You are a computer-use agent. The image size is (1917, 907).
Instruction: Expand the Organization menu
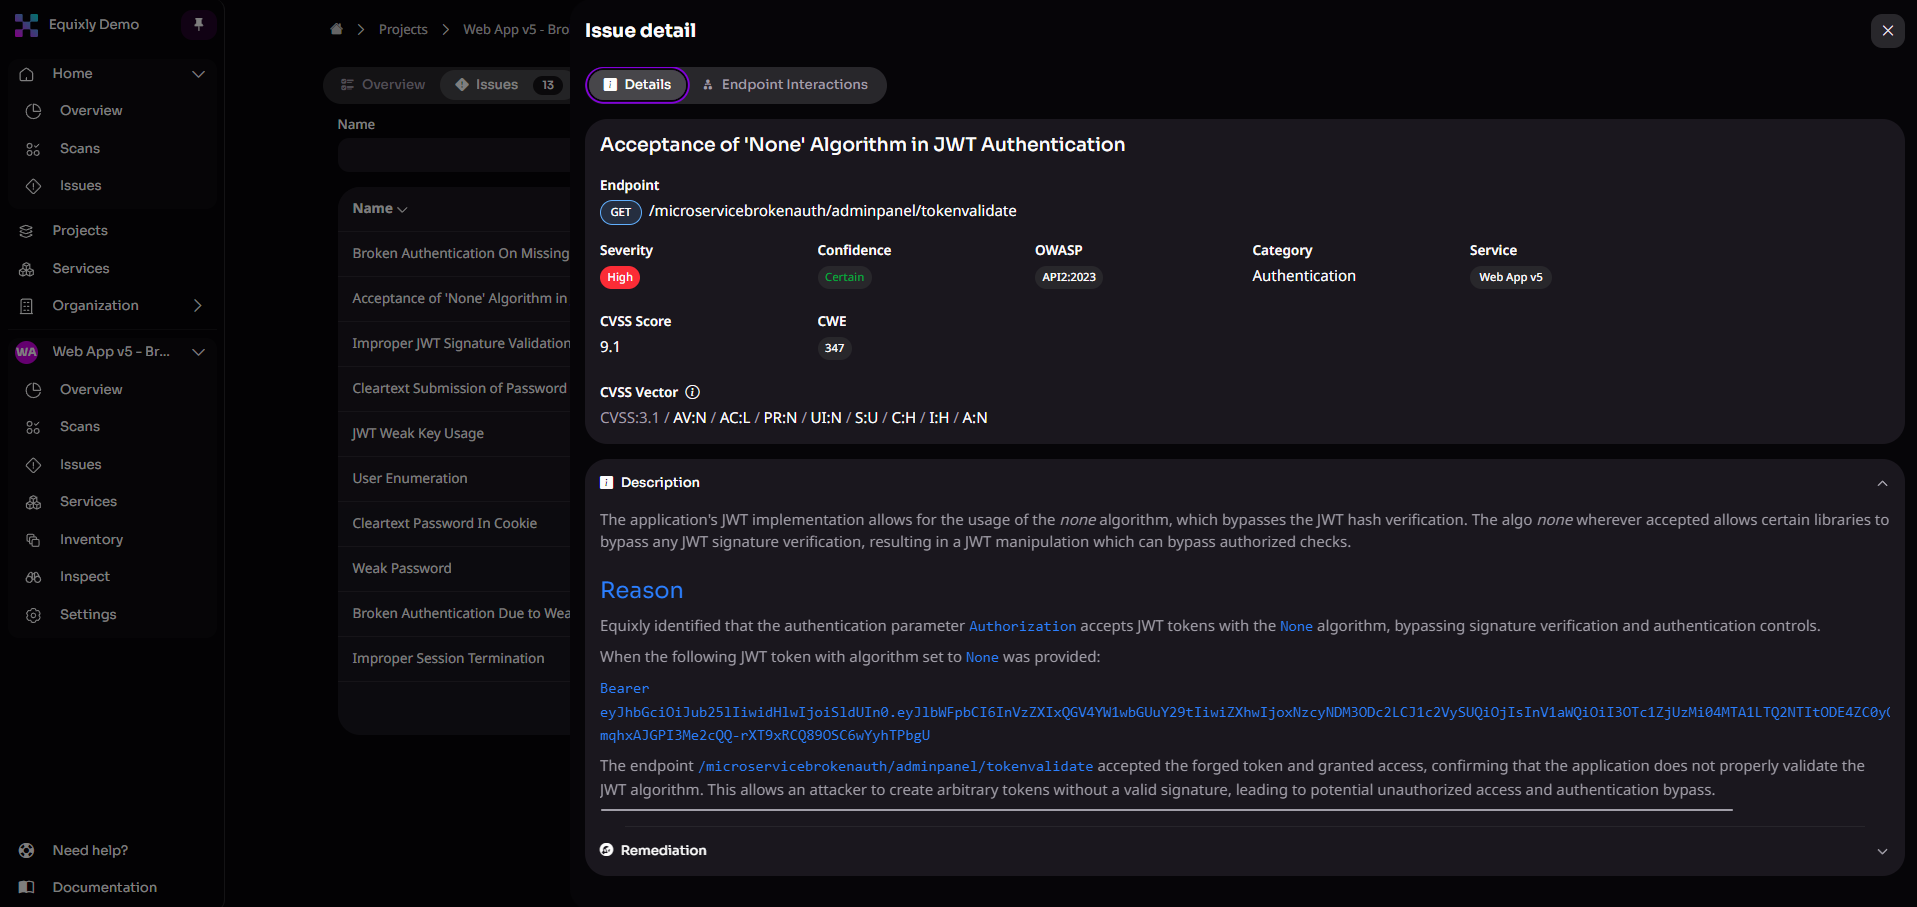click(198, 305)
